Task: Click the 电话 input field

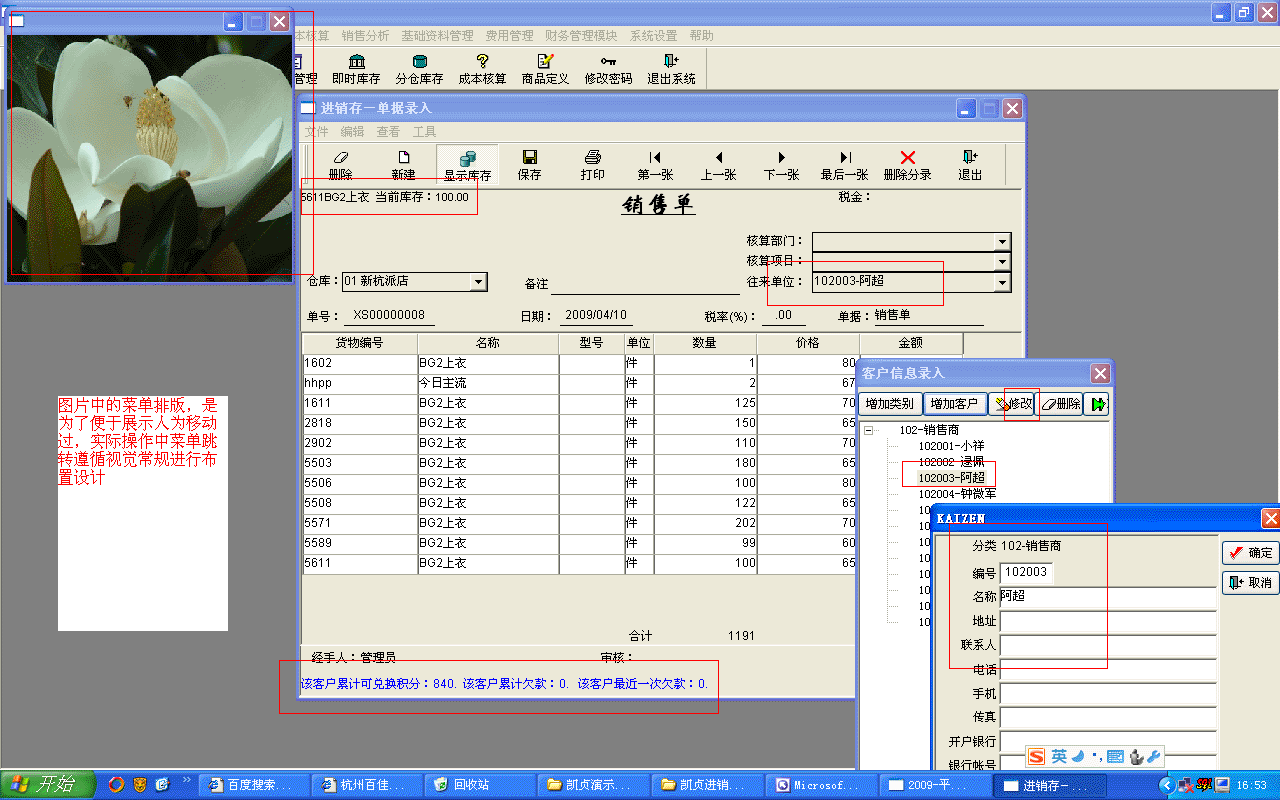Action: click(1108, 670)
